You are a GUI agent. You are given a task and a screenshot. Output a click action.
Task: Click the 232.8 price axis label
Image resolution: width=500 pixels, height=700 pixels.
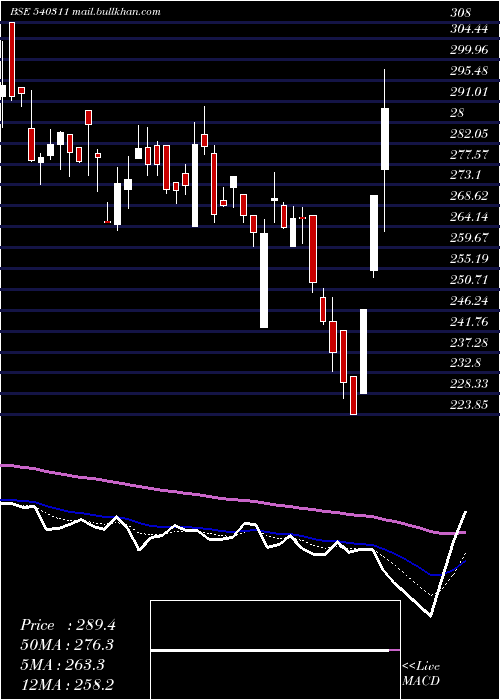coord(465,363)
